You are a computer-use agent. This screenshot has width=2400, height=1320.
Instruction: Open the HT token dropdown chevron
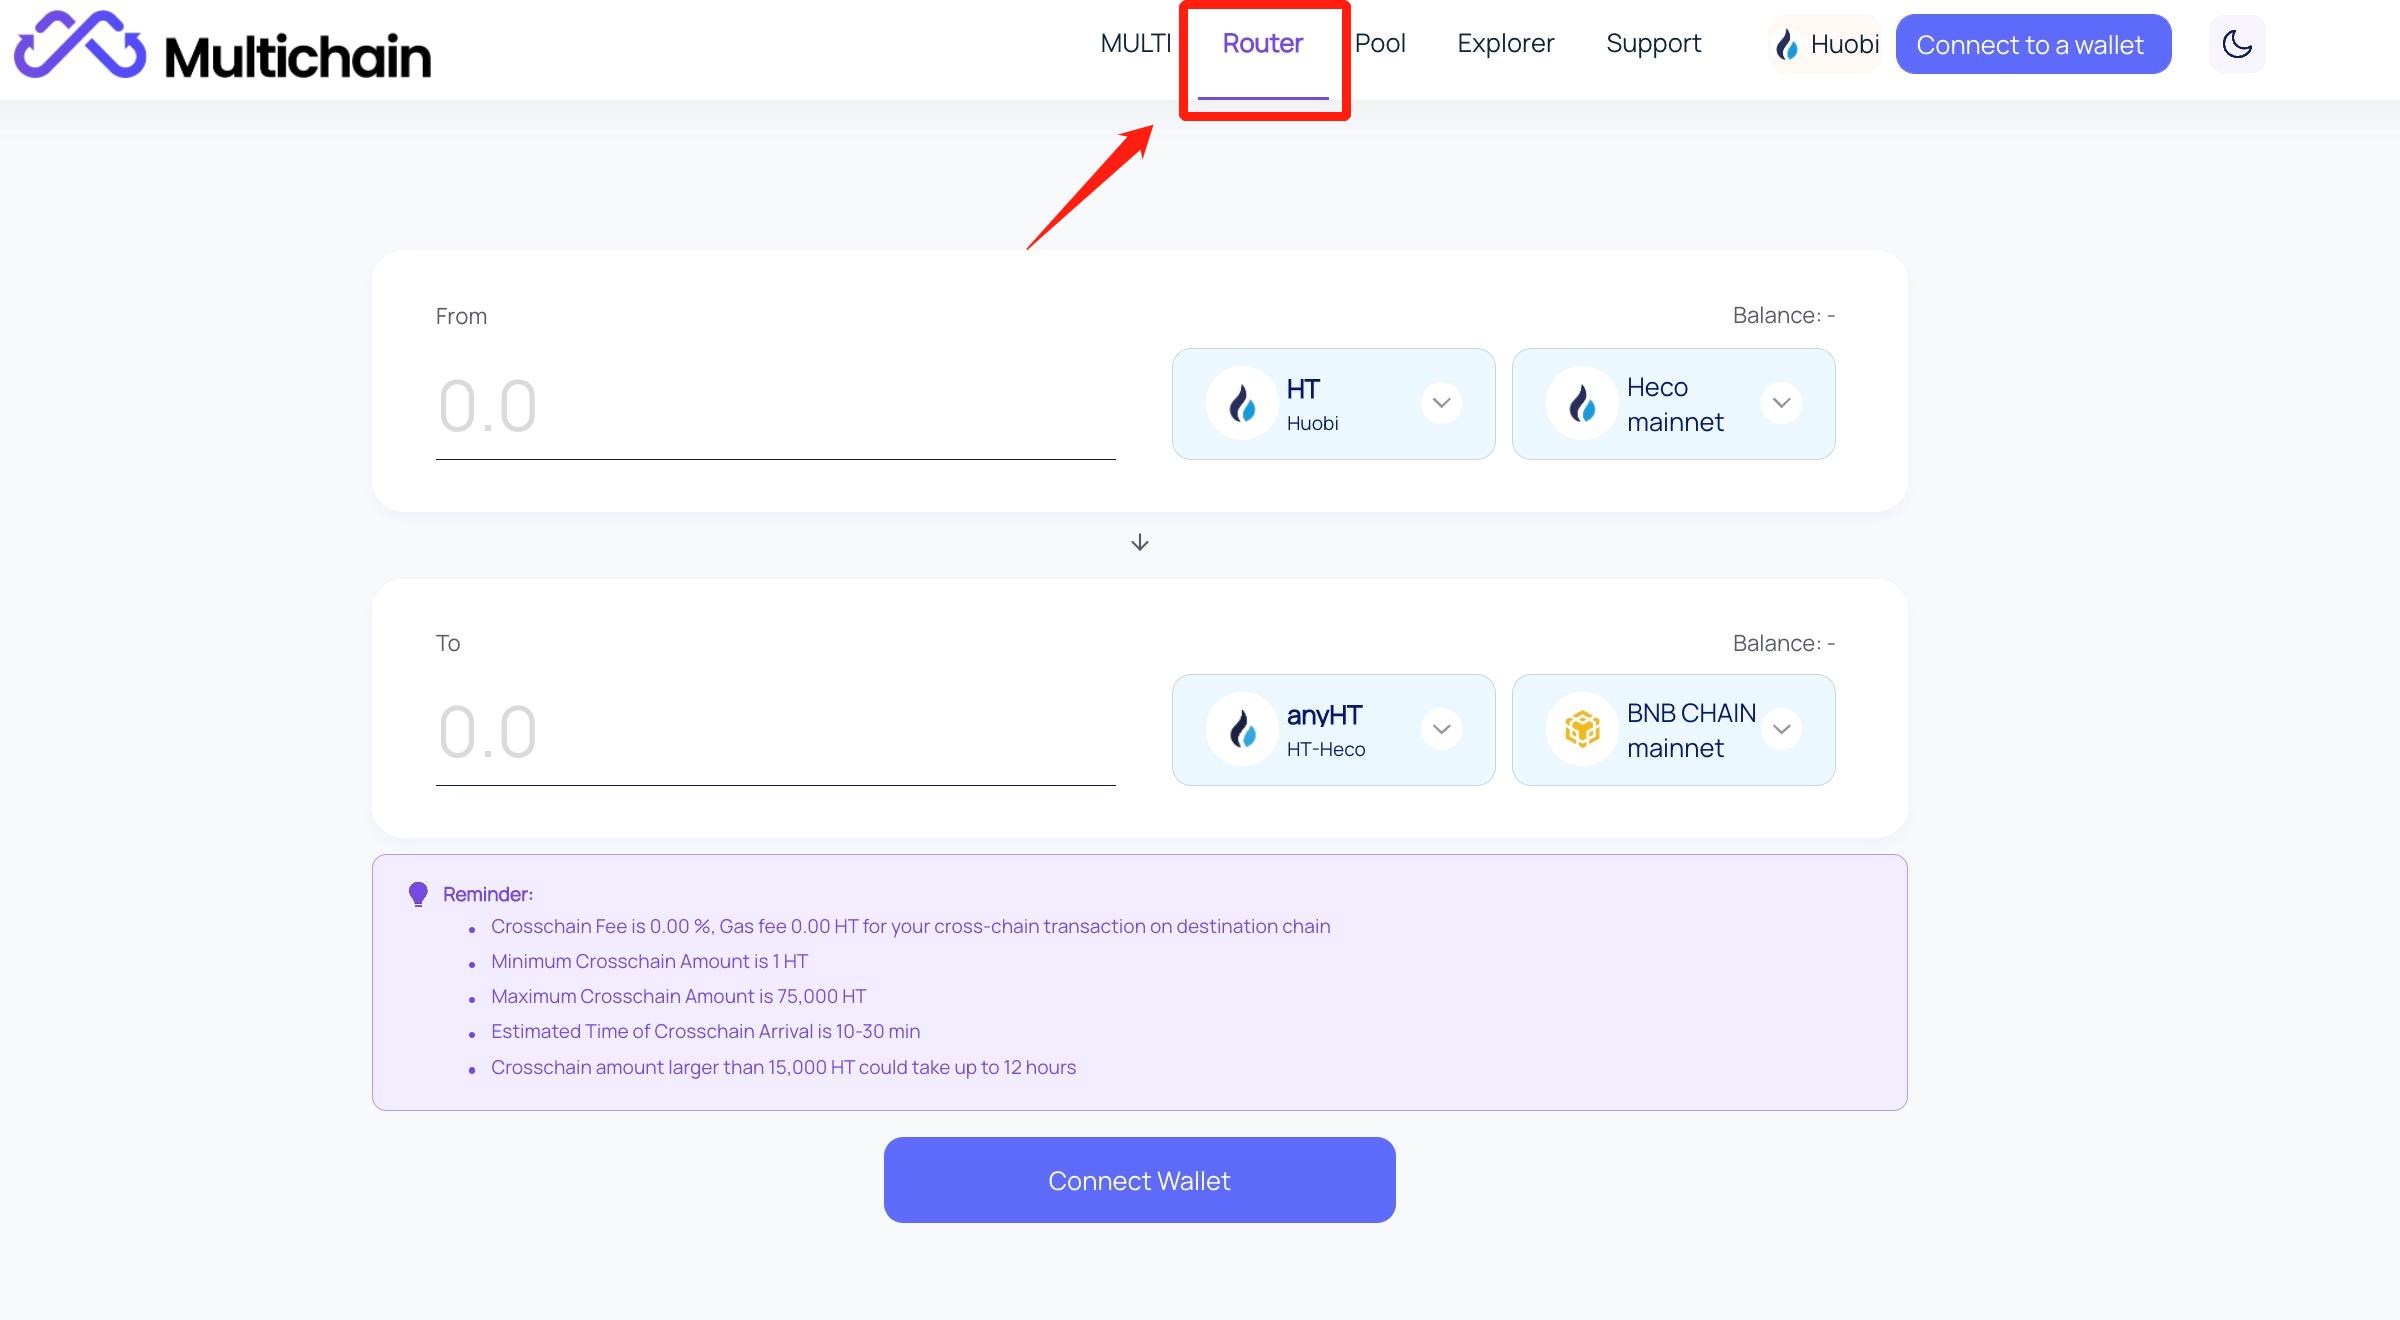click(x=1441, y=403)
